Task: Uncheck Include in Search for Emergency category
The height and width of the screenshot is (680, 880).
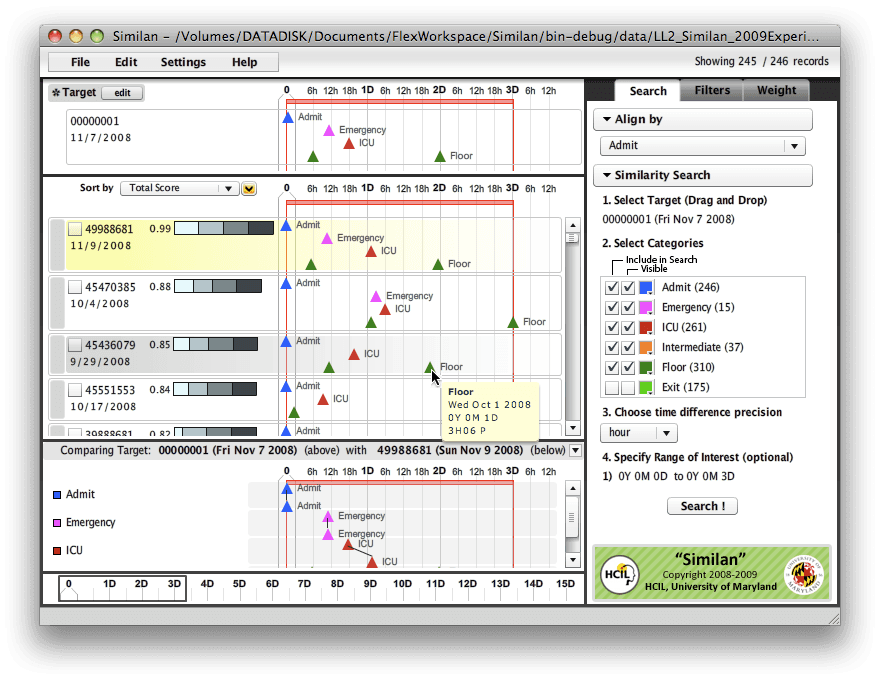Action: point(611,307)
